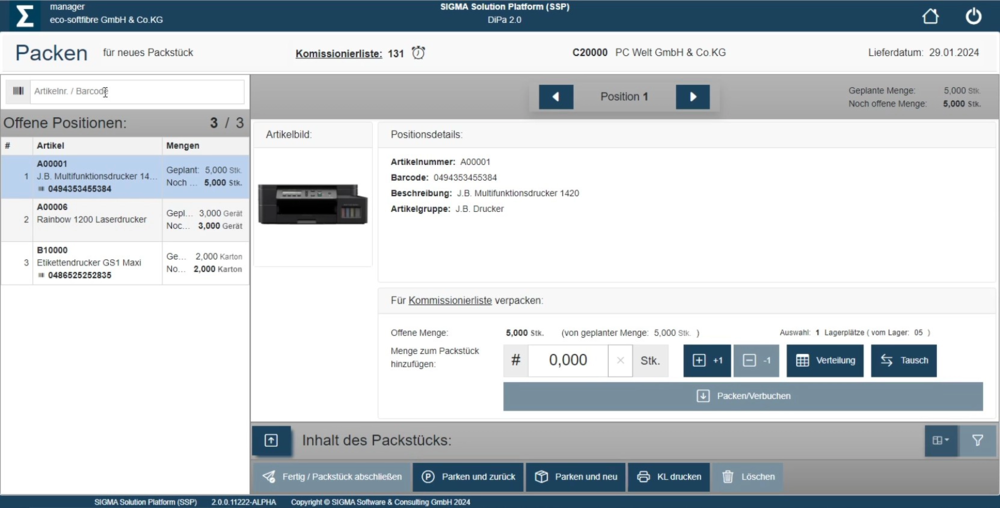1000x508 pixels.
Task: Click the barcode scanner icon
Action: pos(18,92)
